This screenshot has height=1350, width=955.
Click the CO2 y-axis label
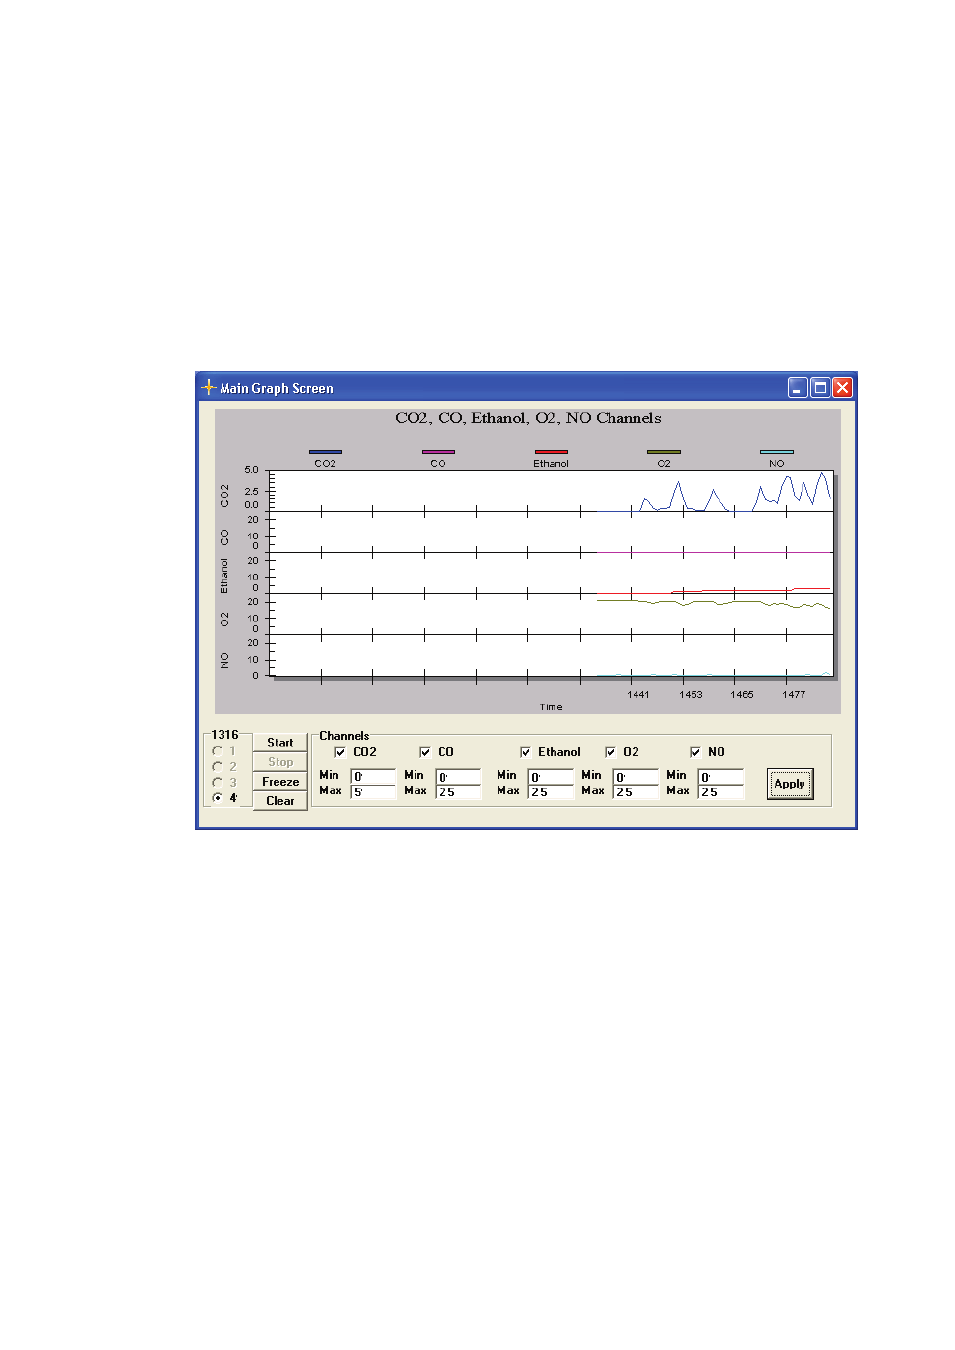pyautogui.click(x=224, y=495)
